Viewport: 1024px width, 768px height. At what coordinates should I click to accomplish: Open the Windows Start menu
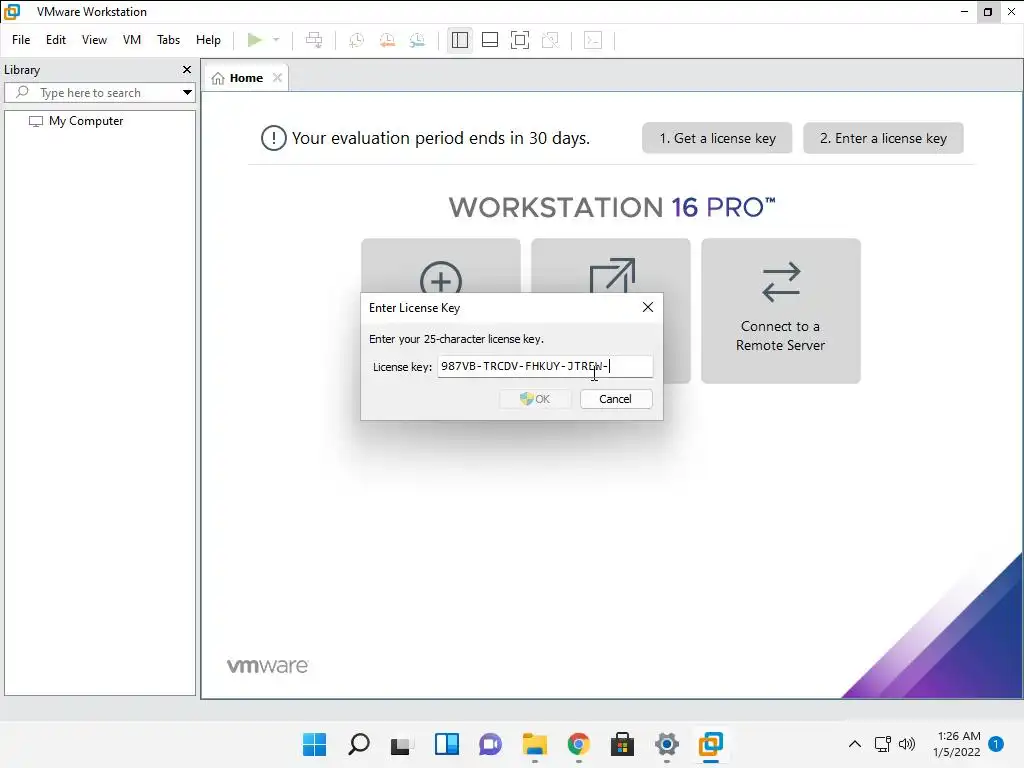[x=315, y=744]
